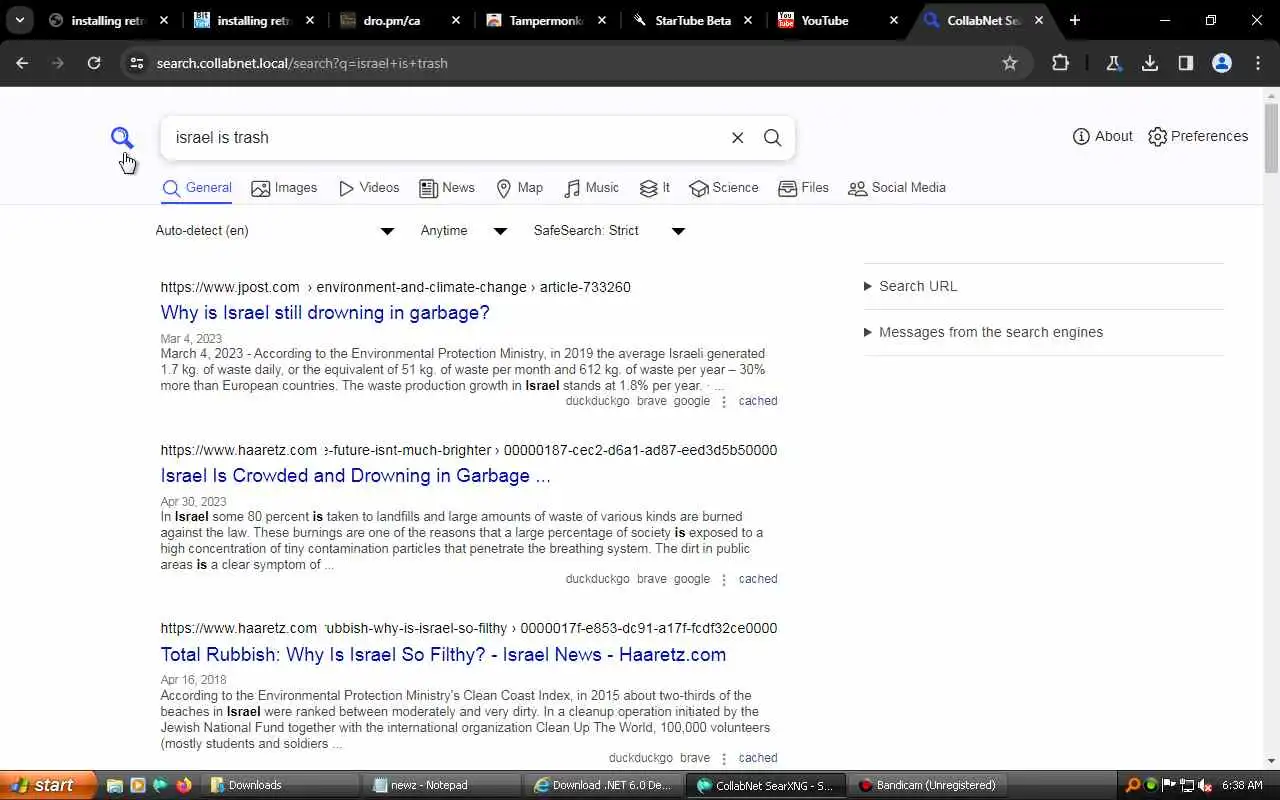Viewport: 1280px width, 800px height.
Task: Open the three-dot menu on jpost result
Action: pyautogui.click(x=724, y=401)
